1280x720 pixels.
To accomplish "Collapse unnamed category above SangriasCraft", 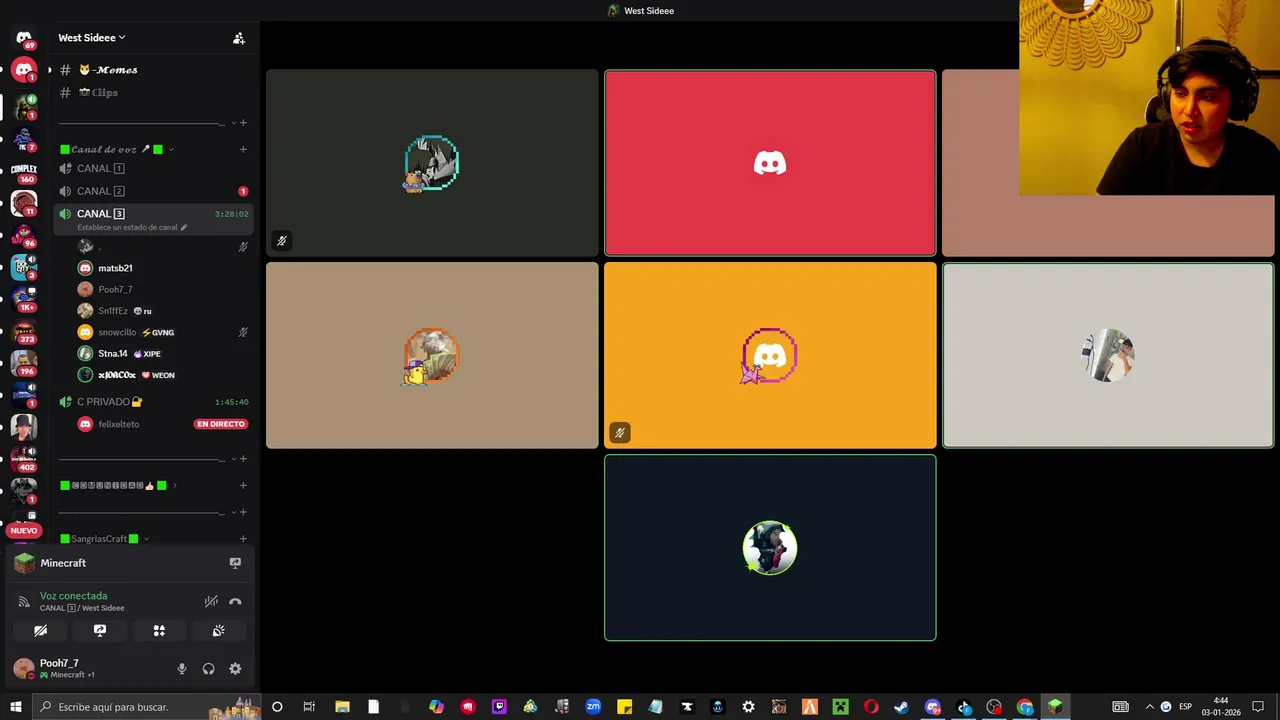I will pyautogui.click(x=234, y=512).
